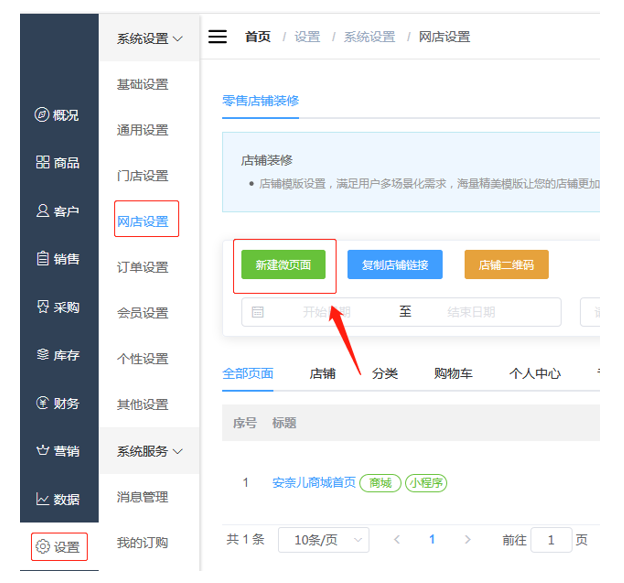Click the 小程序 tag
The height and width of the screenshot is (583, 624).
pos(426,483)
